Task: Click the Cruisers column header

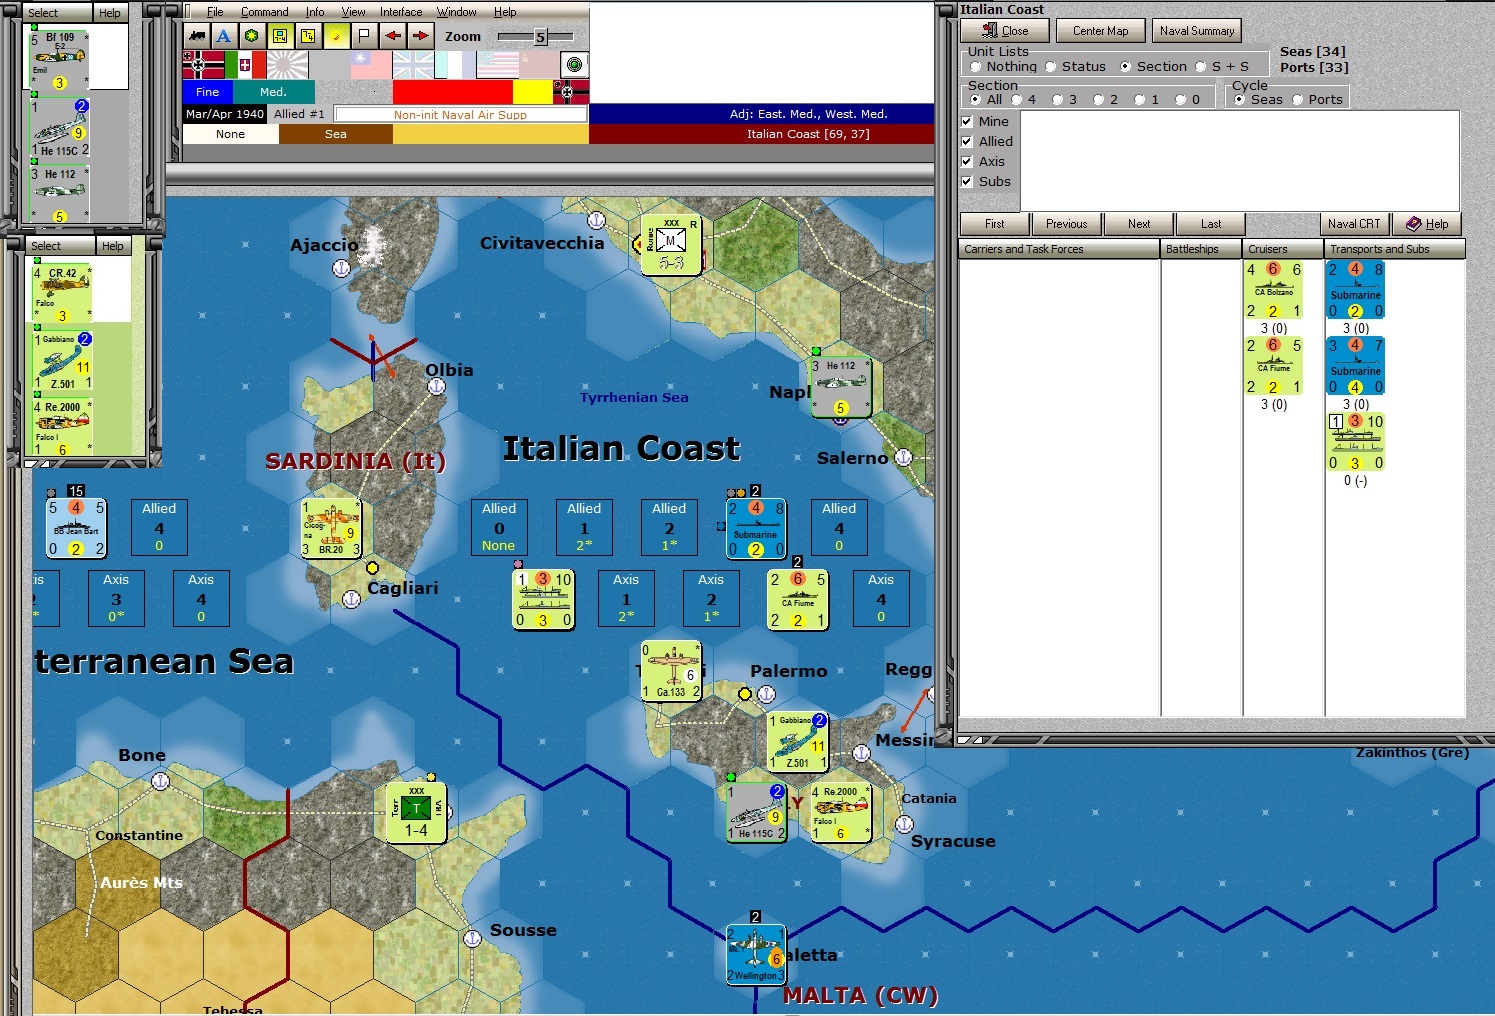Action: pyautogui.click(x=1283, y=249)
